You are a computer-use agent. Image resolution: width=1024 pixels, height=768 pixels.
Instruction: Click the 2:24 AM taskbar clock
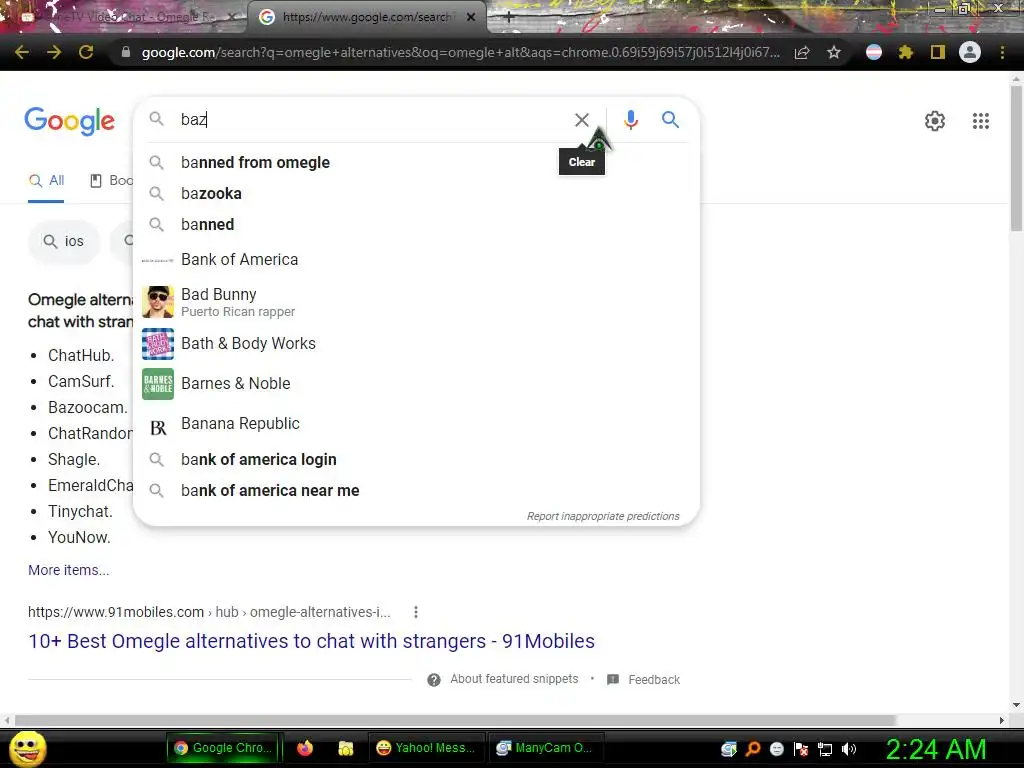(x=935, y=749)
